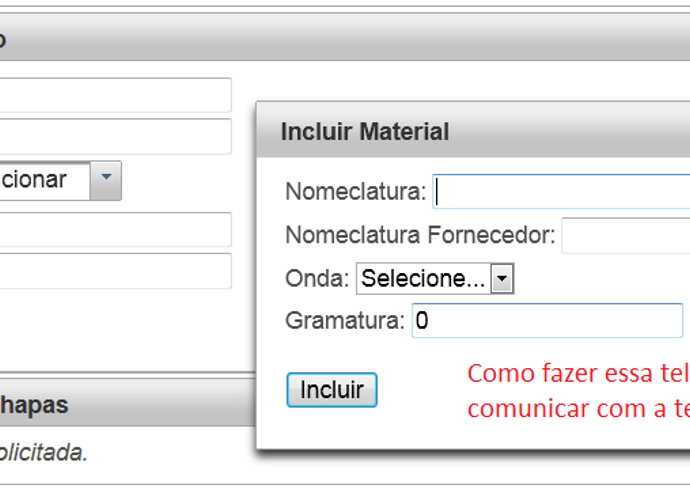Click the "Nomeclatura Fornecedor:" label
The width and height of the screenshot is (690, 500).
tap(420, 235)
